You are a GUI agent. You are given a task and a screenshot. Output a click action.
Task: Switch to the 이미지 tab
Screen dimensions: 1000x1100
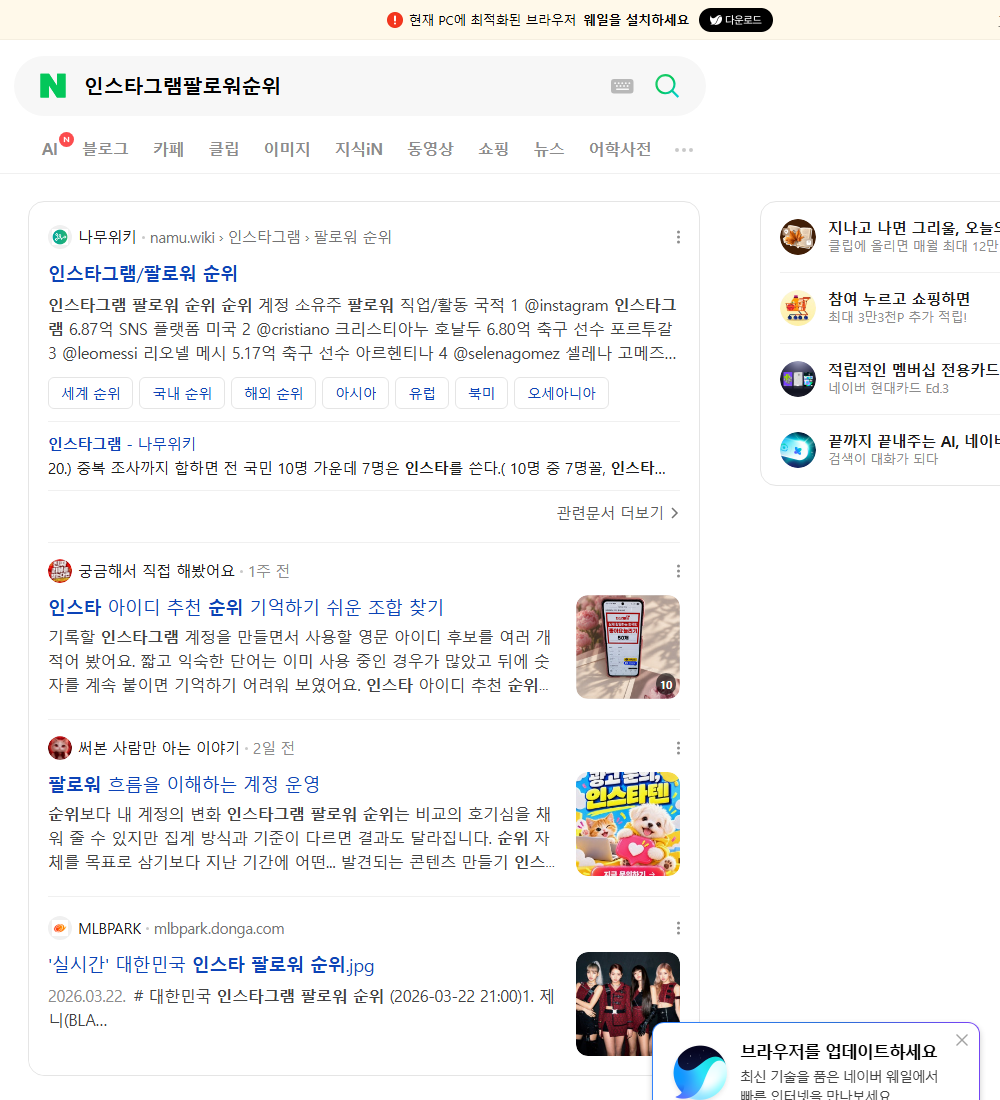[287, 149]
